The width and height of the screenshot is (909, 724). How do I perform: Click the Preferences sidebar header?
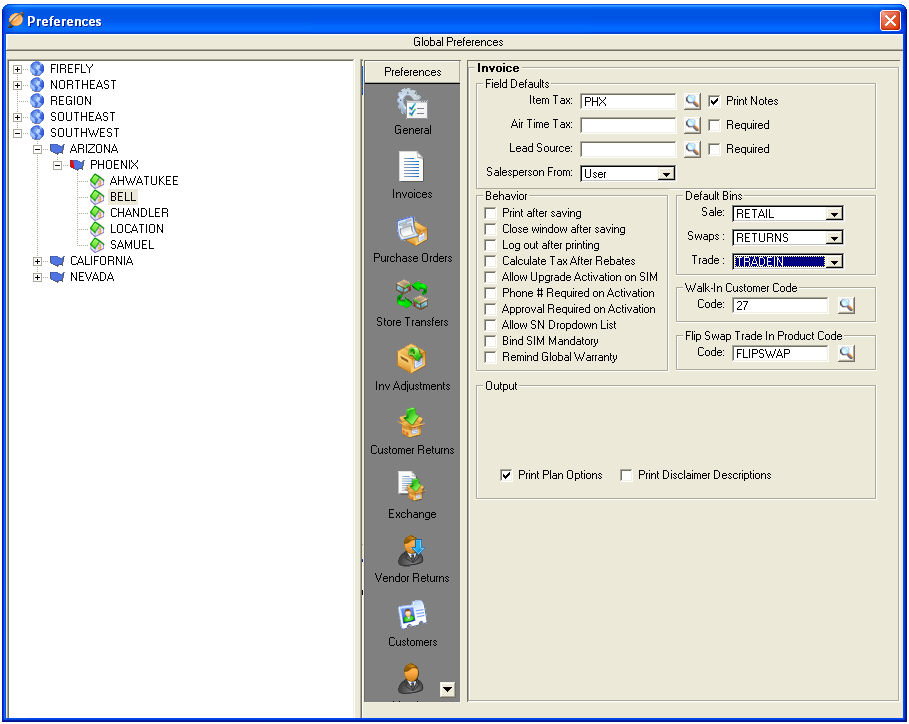(x=412, y=72)
